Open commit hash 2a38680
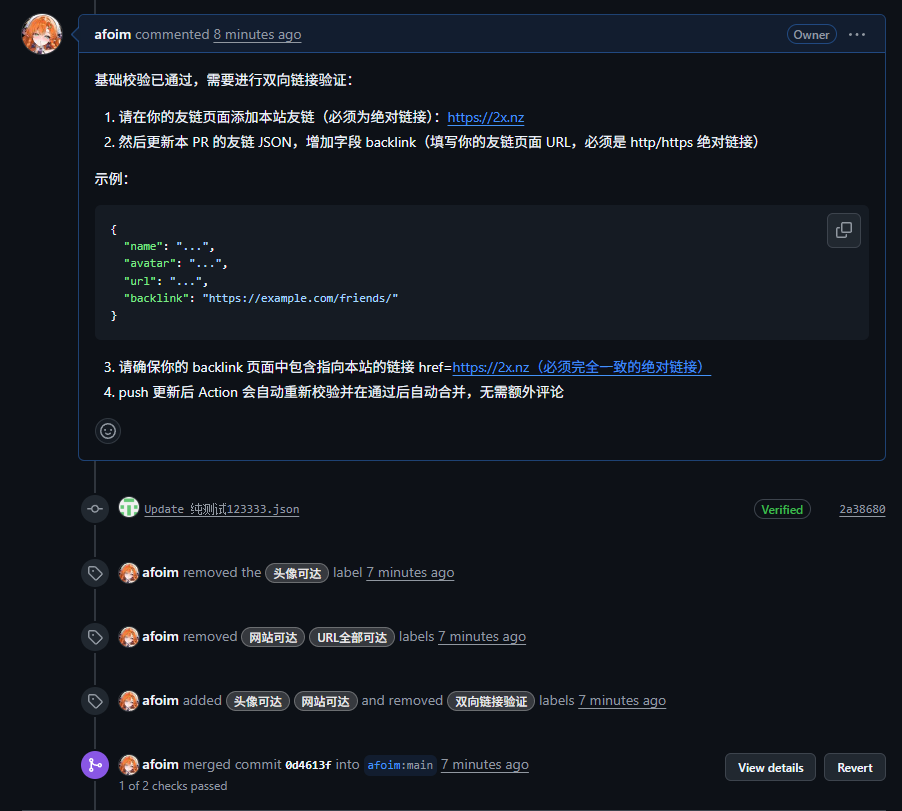The width and height of the screenshot is (902, 811). 862,509
